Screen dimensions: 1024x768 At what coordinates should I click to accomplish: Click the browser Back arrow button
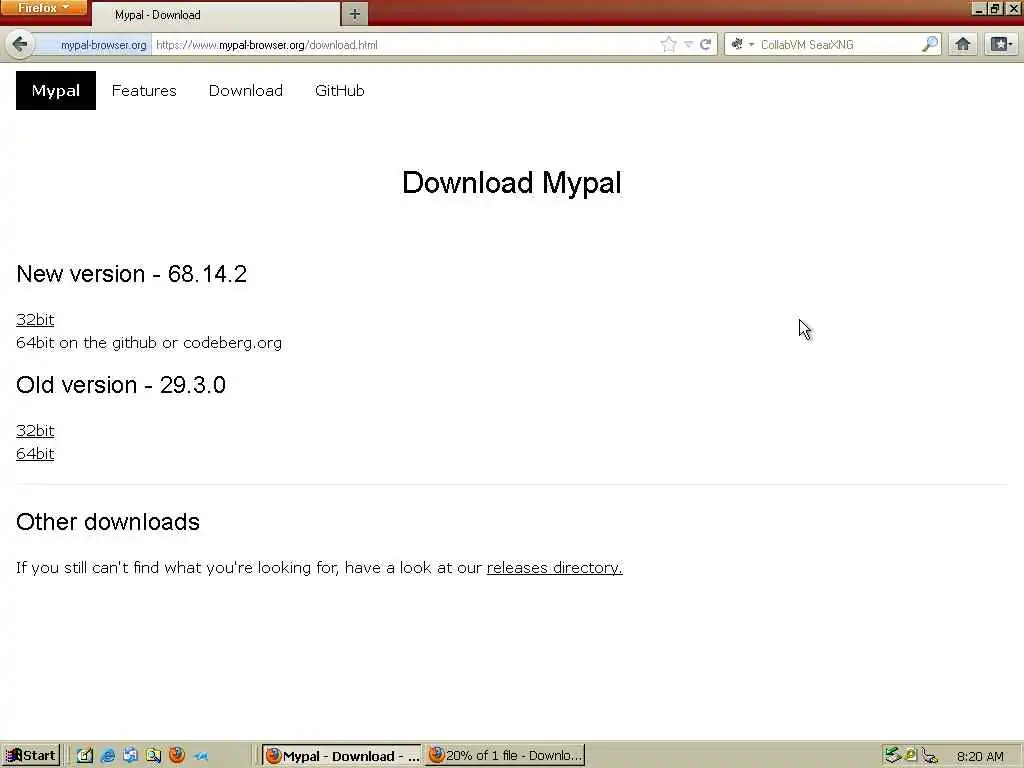point(20,44)
